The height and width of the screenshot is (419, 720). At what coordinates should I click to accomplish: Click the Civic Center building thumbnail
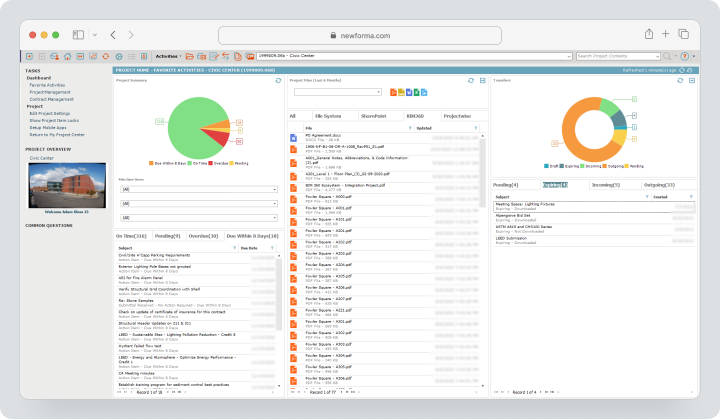(67, 185)
